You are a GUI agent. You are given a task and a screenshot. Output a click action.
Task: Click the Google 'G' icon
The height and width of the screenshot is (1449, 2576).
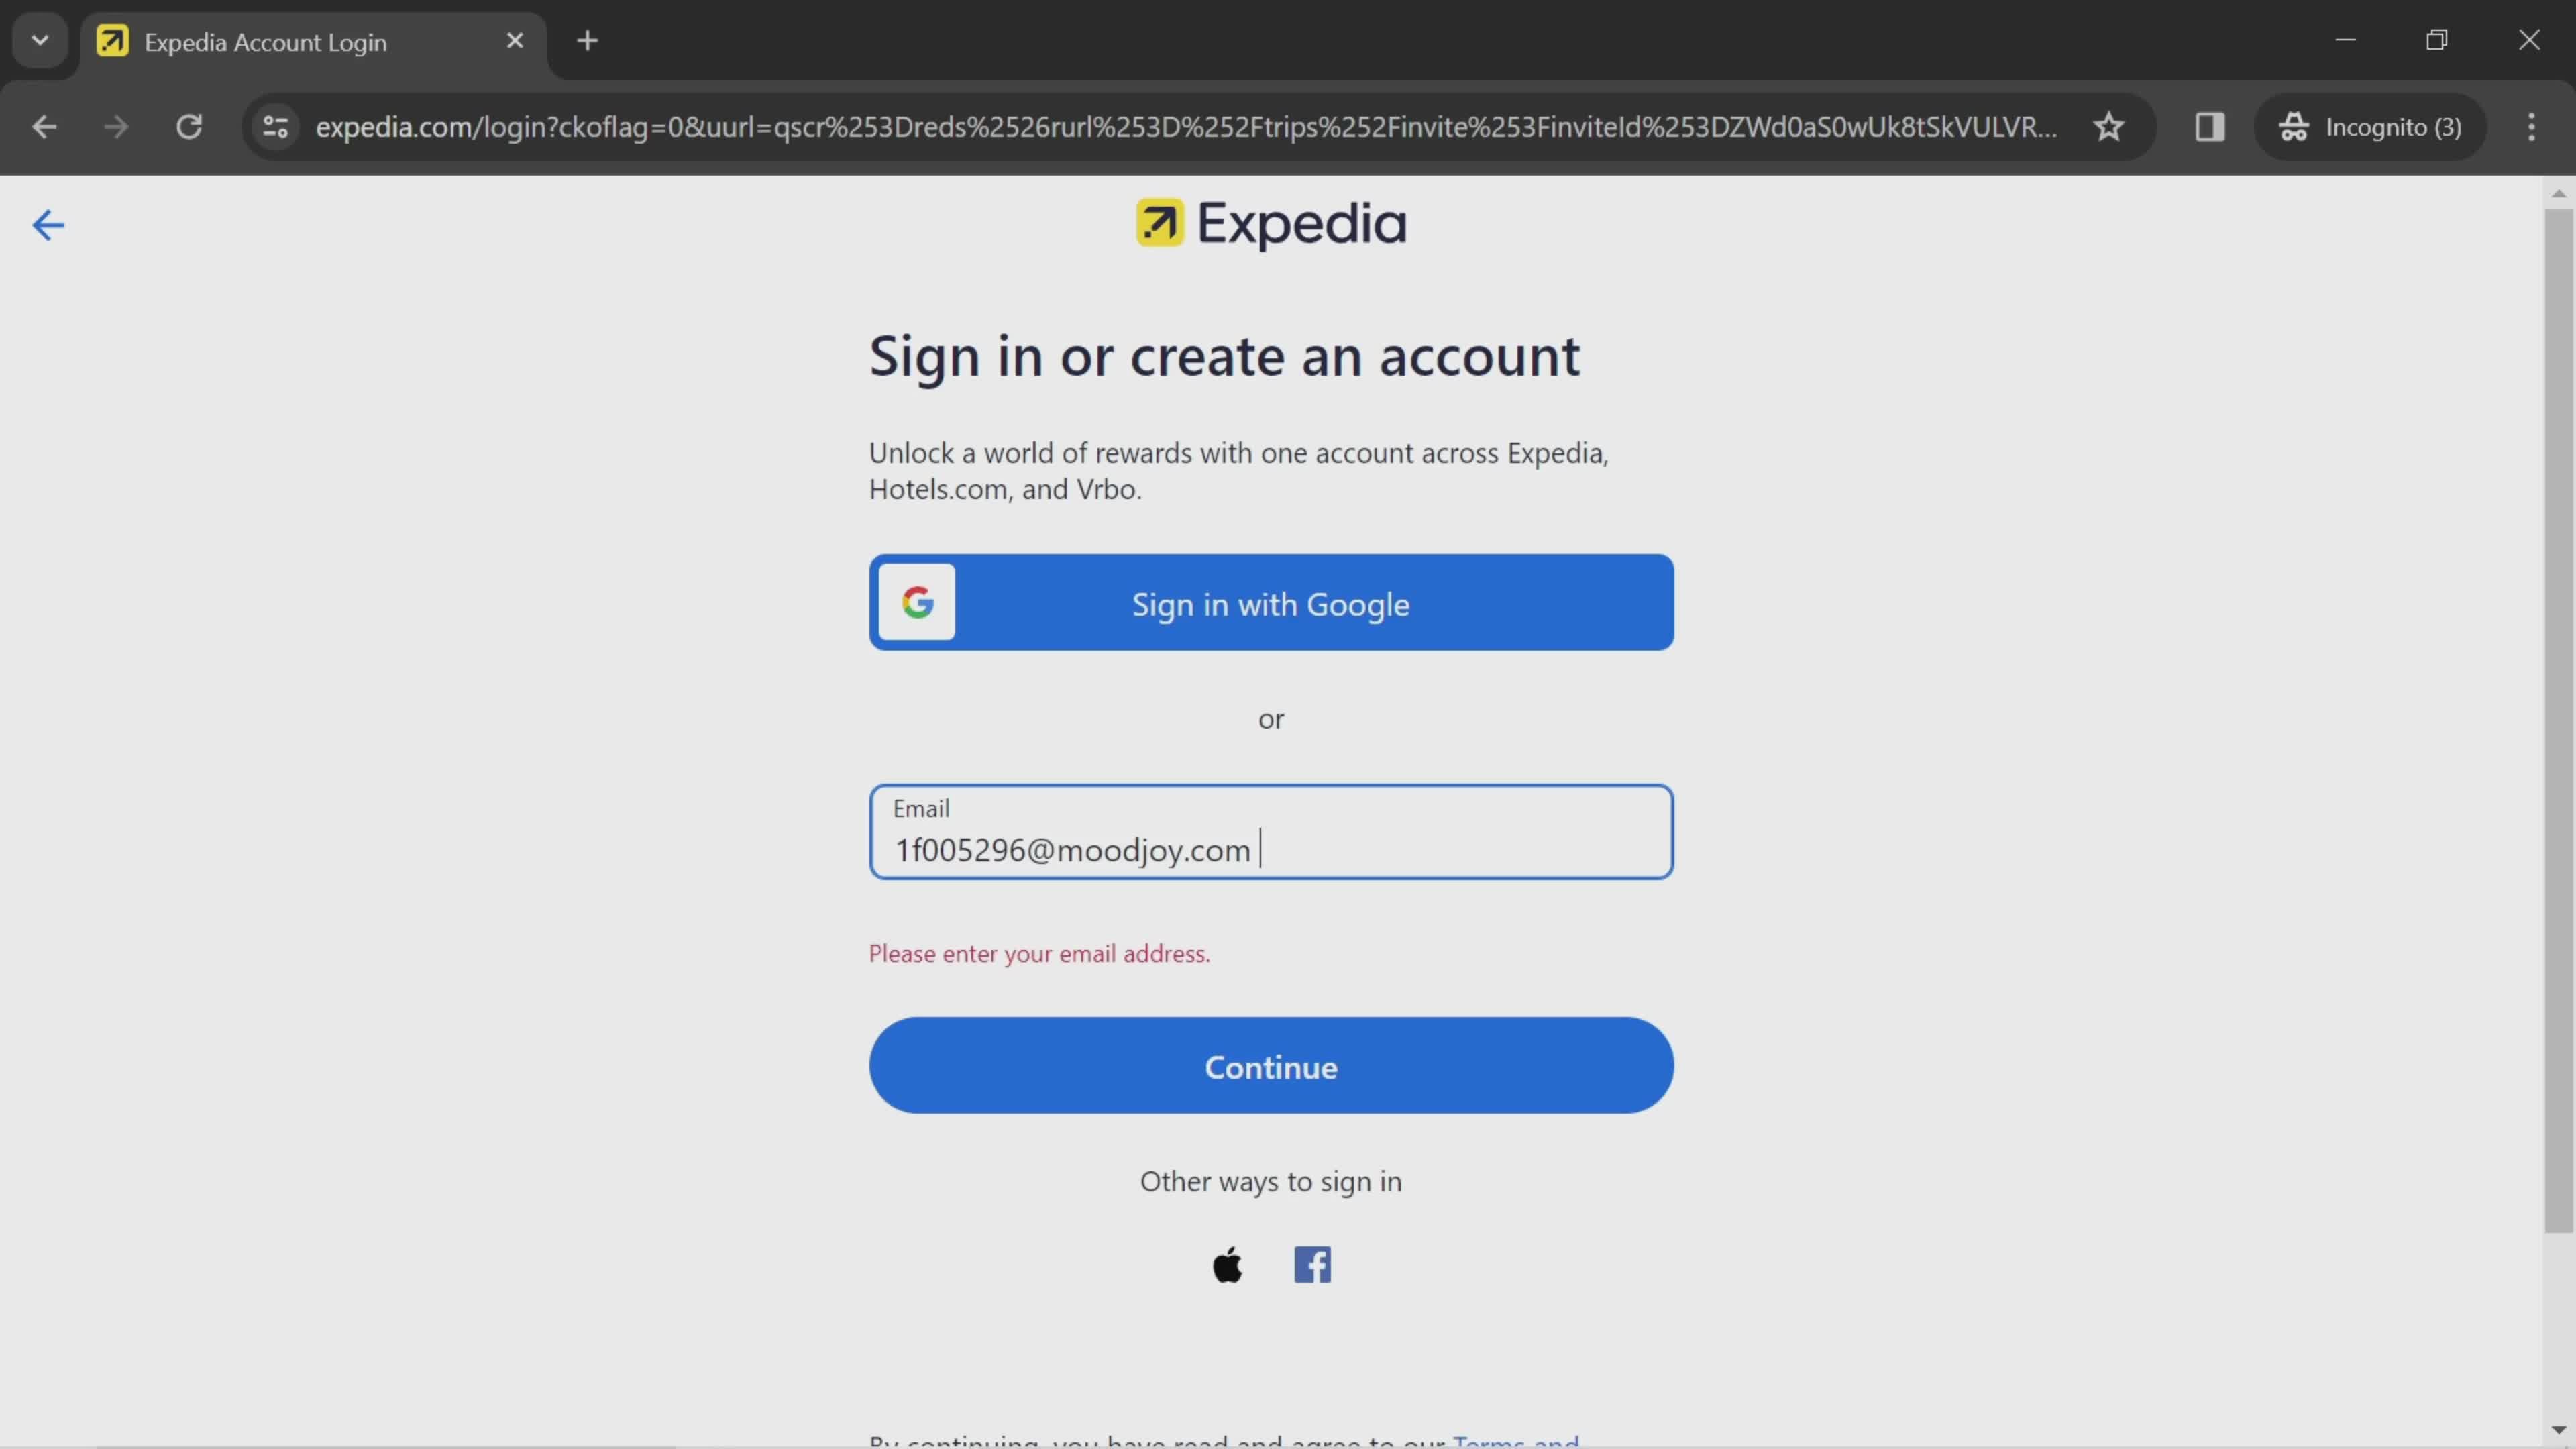coord(920,602)
